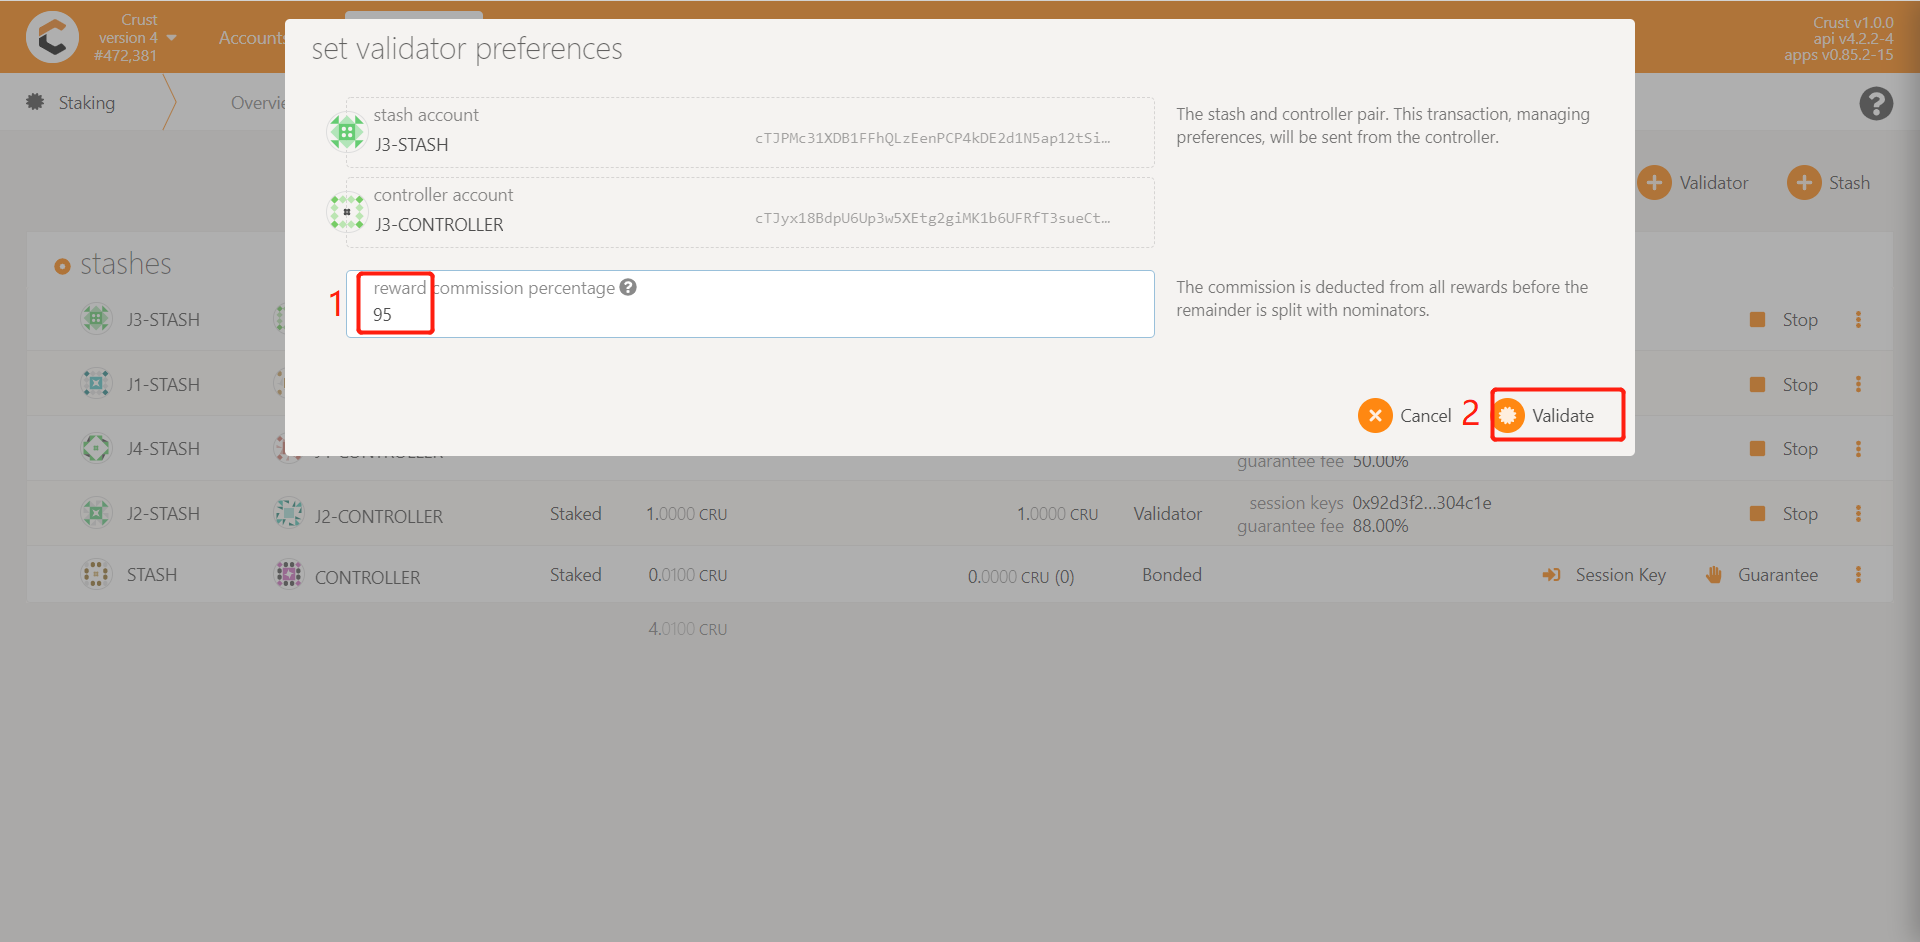The width and height of the screenshot is (1920, 942).
Task: Add a new Stash with the plus button
Action: tap(1829, 182)
